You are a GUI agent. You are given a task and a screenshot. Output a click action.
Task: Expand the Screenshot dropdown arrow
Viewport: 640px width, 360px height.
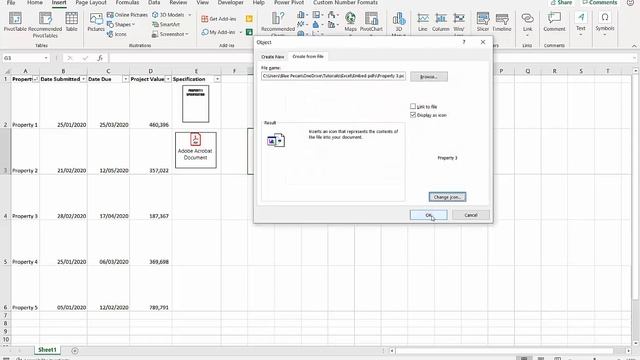point(187,34)
